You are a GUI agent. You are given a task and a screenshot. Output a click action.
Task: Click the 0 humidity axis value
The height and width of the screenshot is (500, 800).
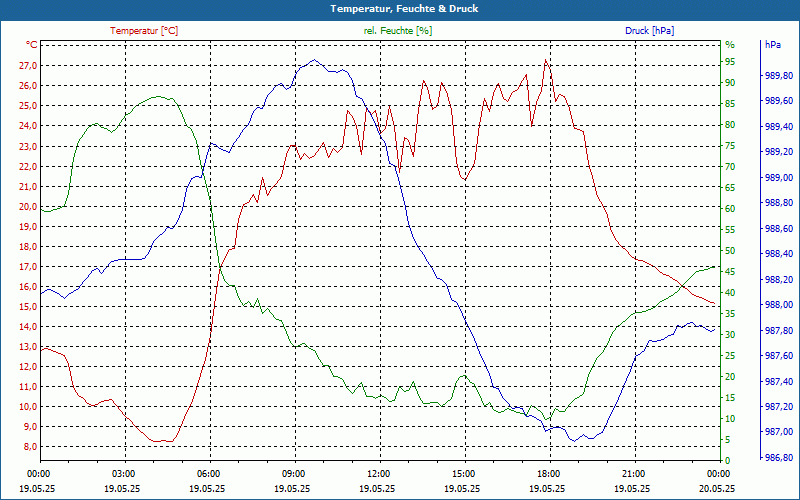[728, 461]
